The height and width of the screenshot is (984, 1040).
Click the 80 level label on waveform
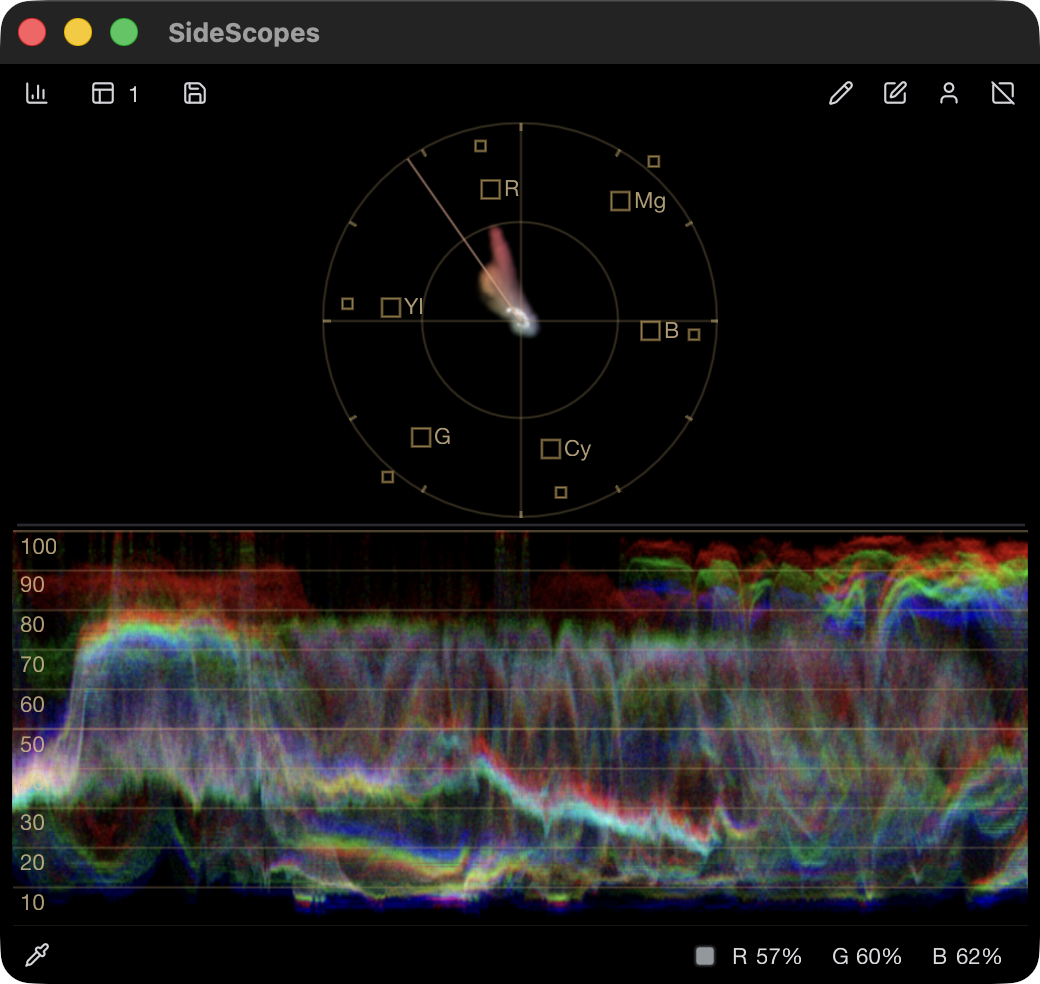click(32, 625)
